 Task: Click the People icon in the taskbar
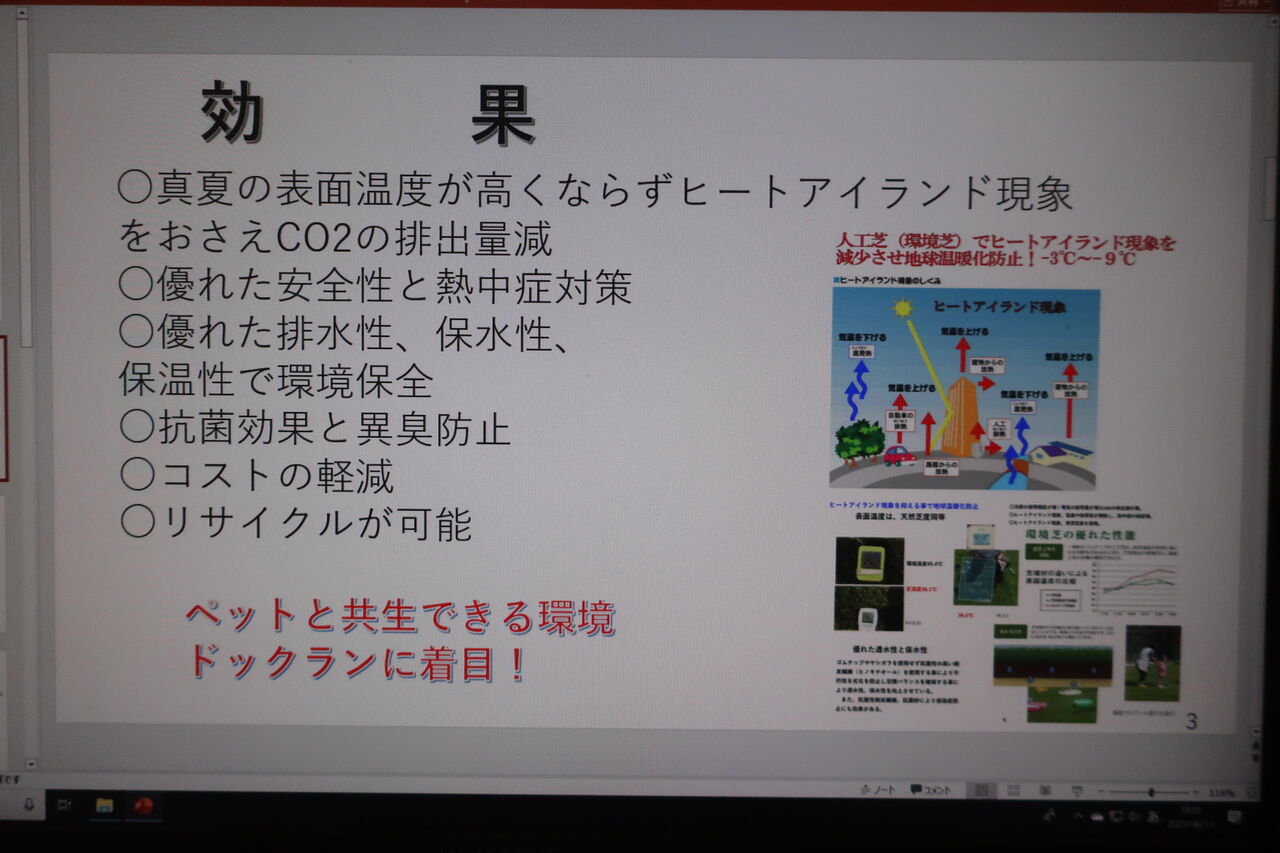[1049, 815]
